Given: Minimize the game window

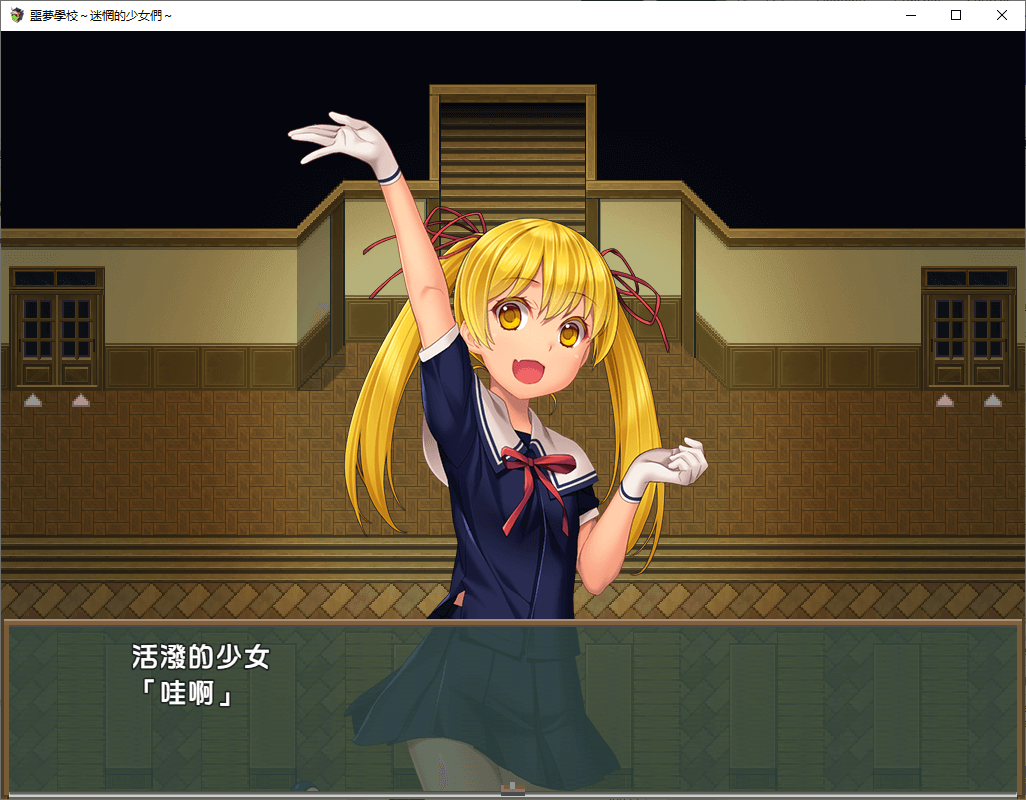Looking at the screenshot, I should coord(910,15).
